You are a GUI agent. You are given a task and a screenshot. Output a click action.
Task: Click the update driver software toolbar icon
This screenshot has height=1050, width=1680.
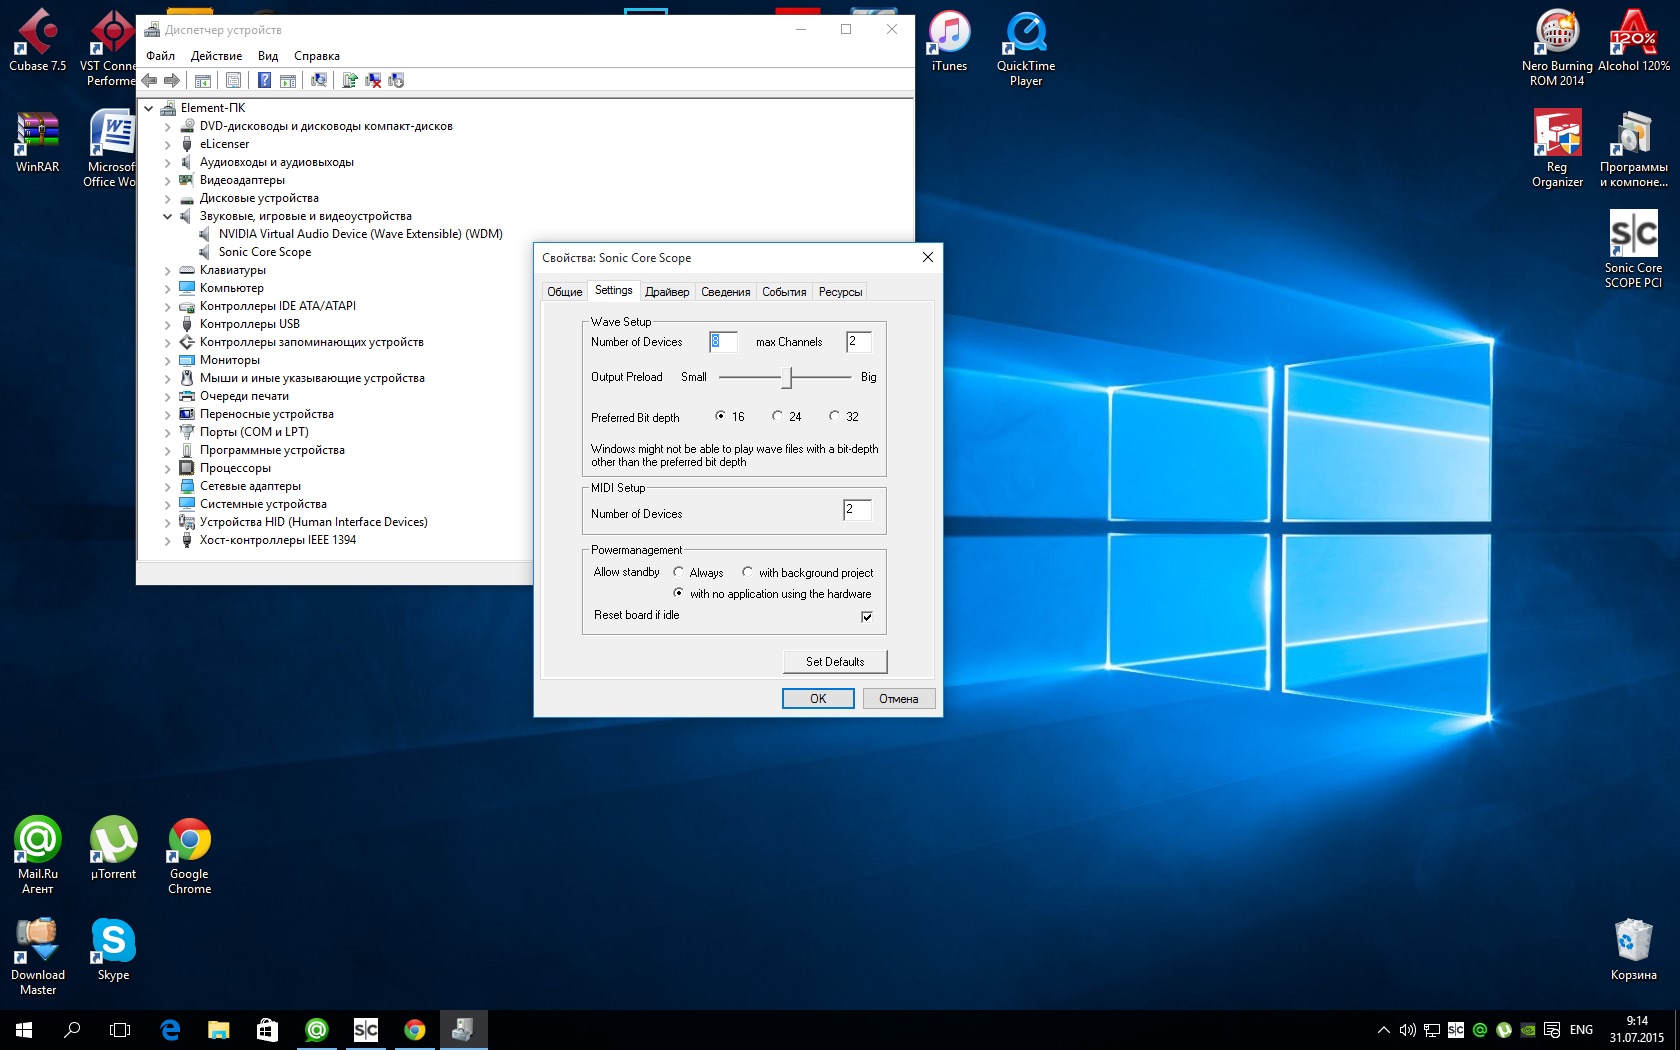pos(349,81)
